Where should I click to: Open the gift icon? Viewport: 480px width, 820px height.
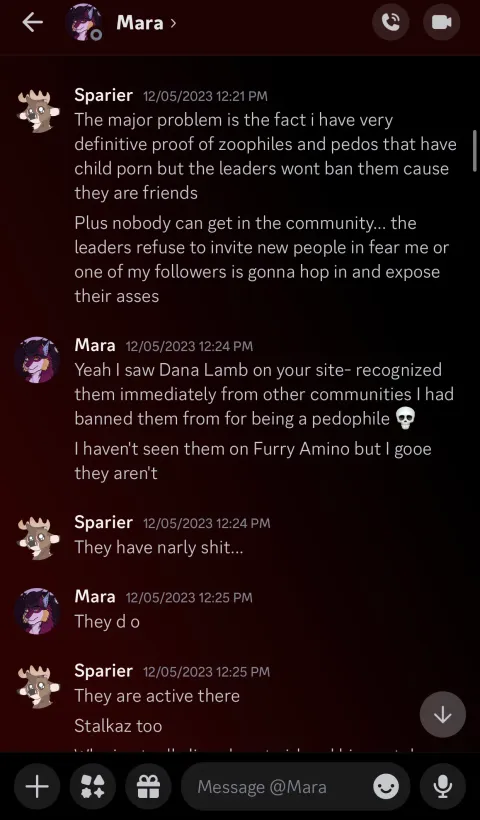point(148,787)
